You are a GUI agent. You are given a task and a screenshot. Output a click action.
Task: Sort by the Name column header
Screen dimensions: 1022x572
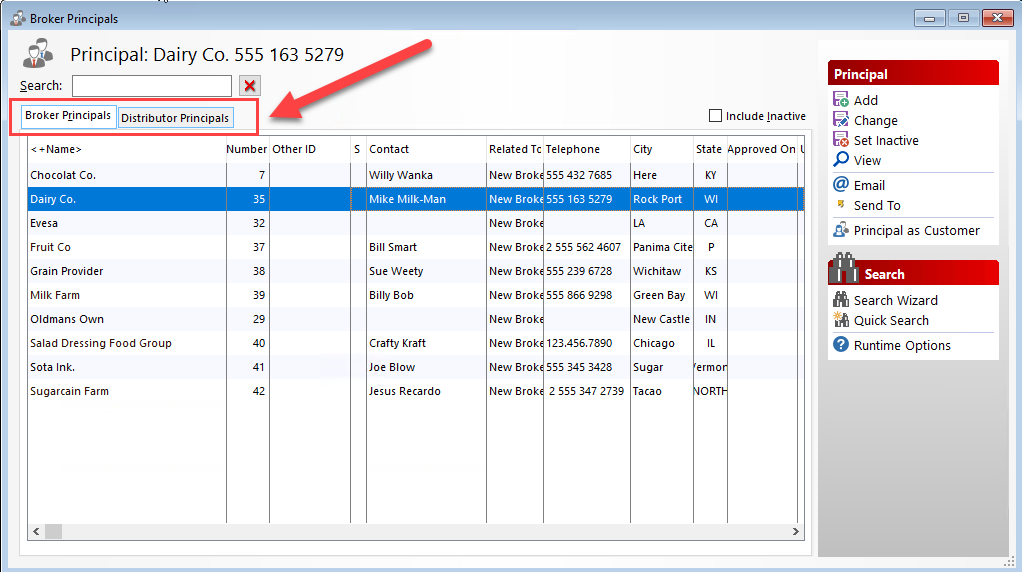tap(127, 149)
